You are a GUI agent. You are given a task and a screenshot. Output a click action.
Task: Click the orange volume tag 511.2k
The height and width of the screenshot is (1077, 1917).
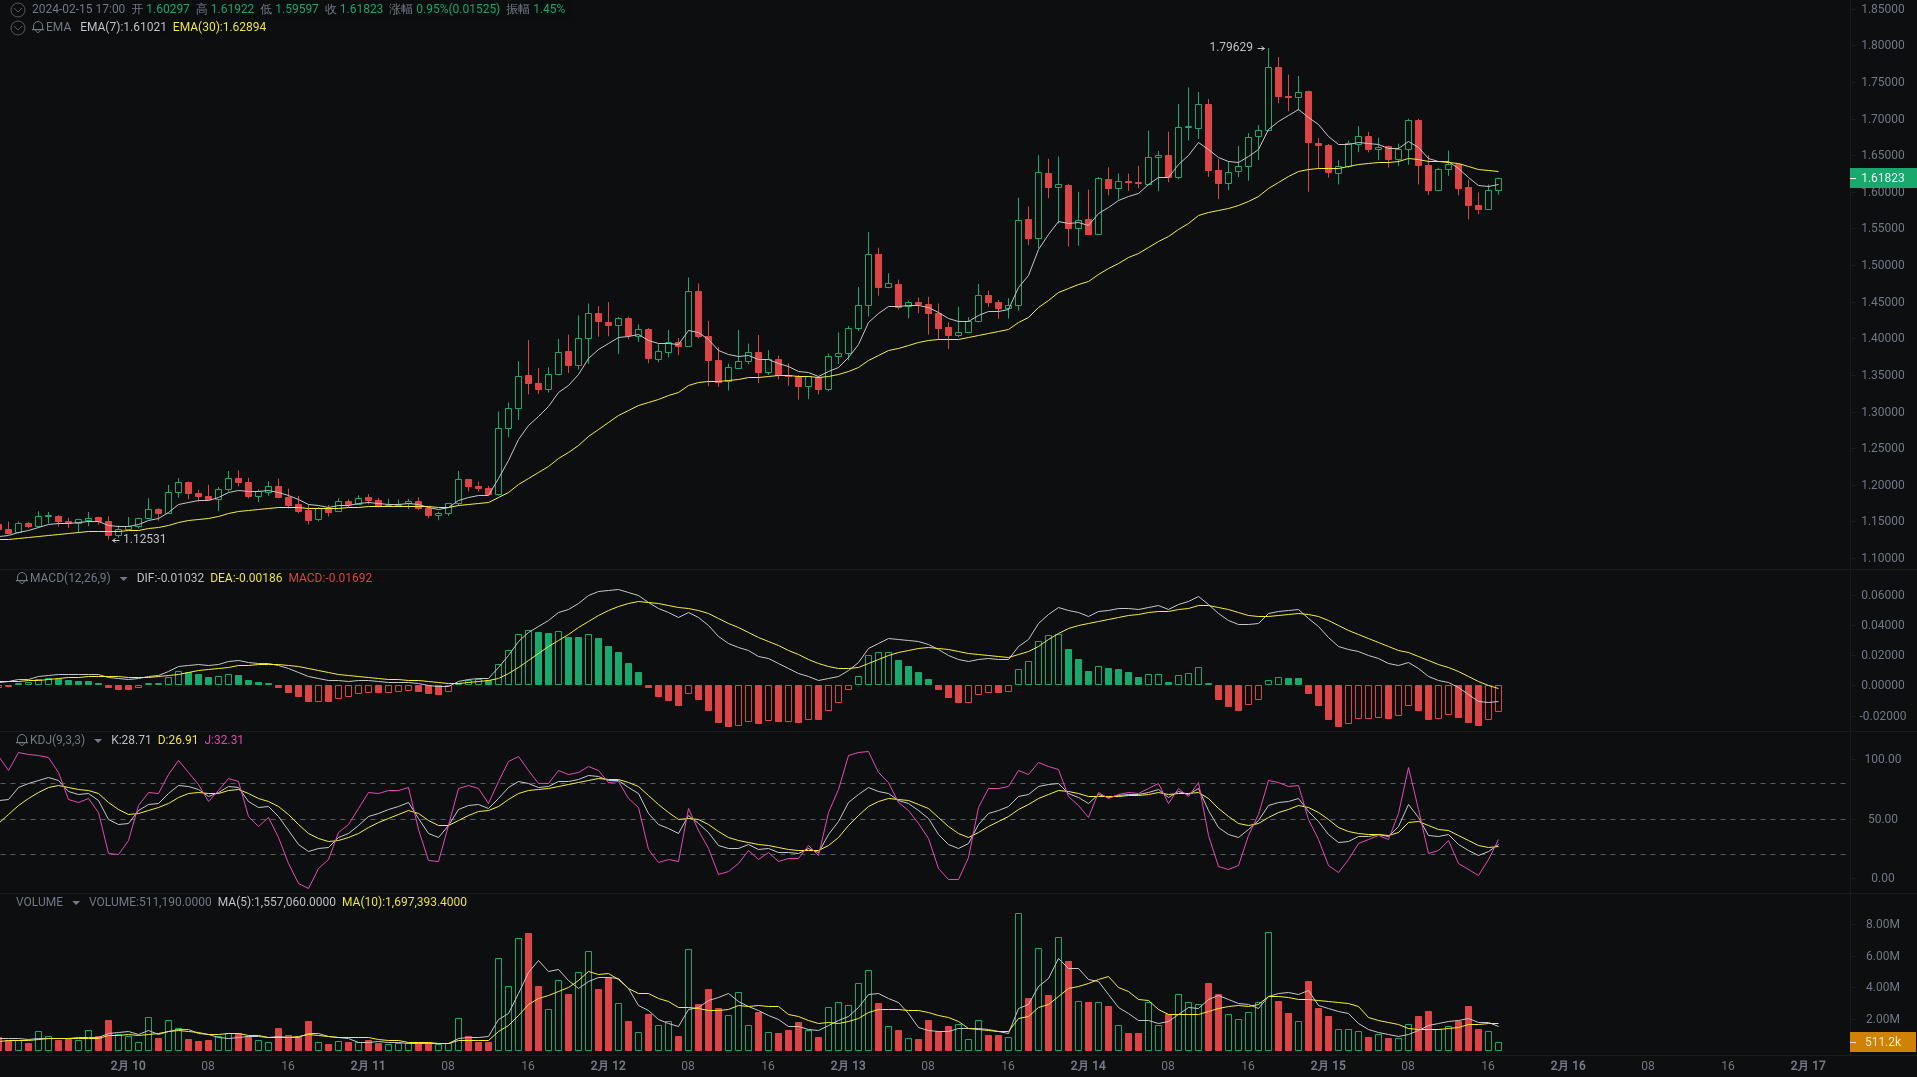(1883, 1042)
